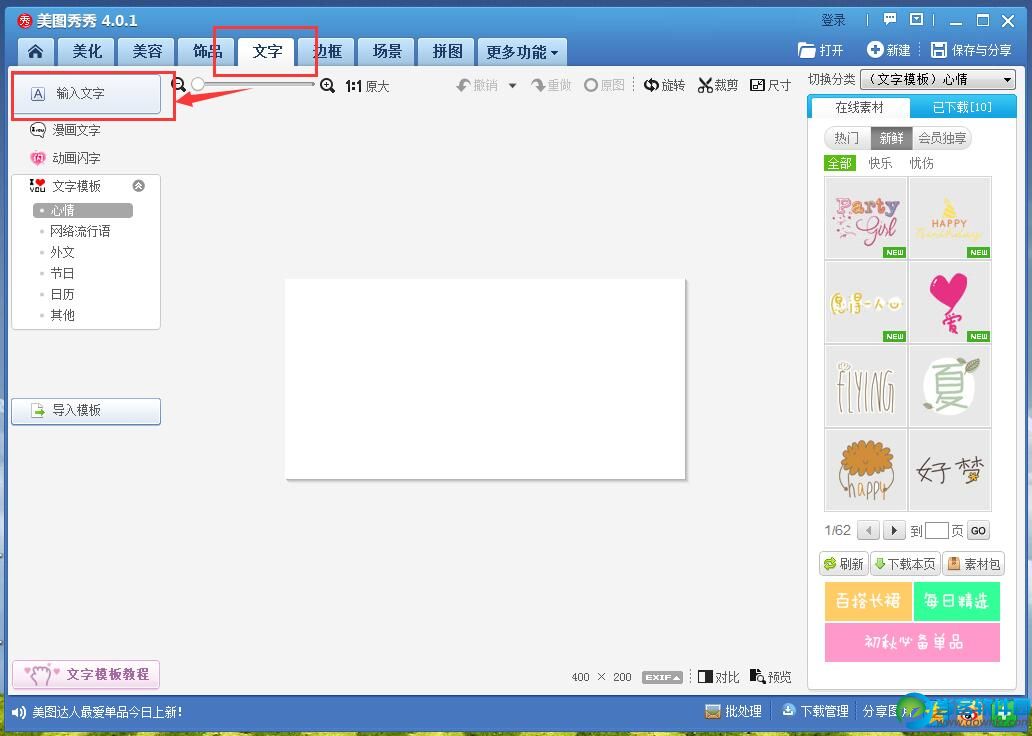Select 外文 category
Image resolution: width=1032 pixels, height=736 pixels.
(x=62, y=252)
